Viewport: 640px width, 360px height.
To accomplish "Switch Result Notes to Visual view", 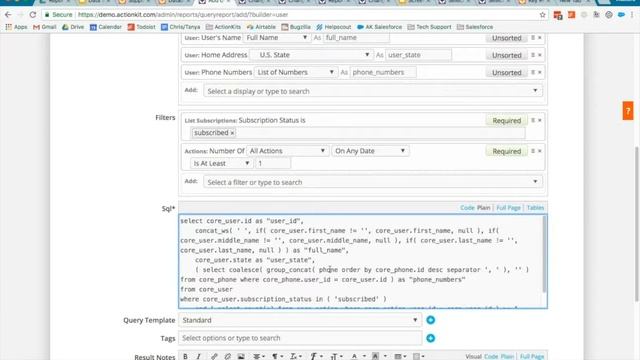I will click(473, 357).
